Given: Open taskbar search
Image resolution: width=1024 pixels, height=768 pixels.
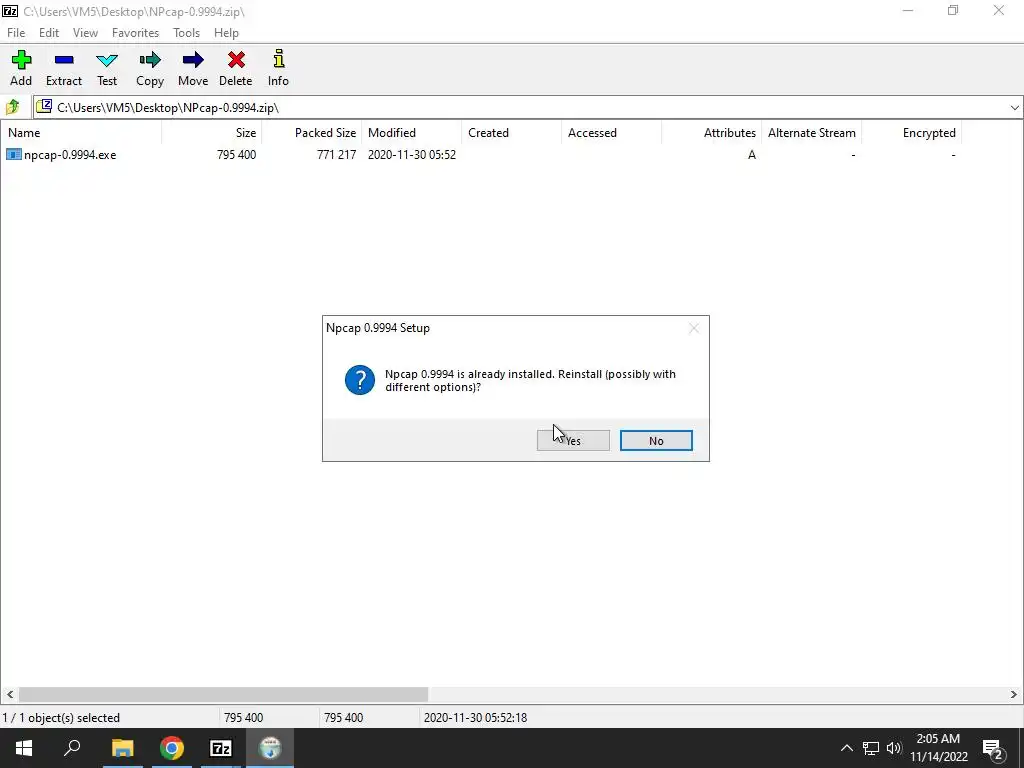Looking at the screenshot, I should (72, 748).
